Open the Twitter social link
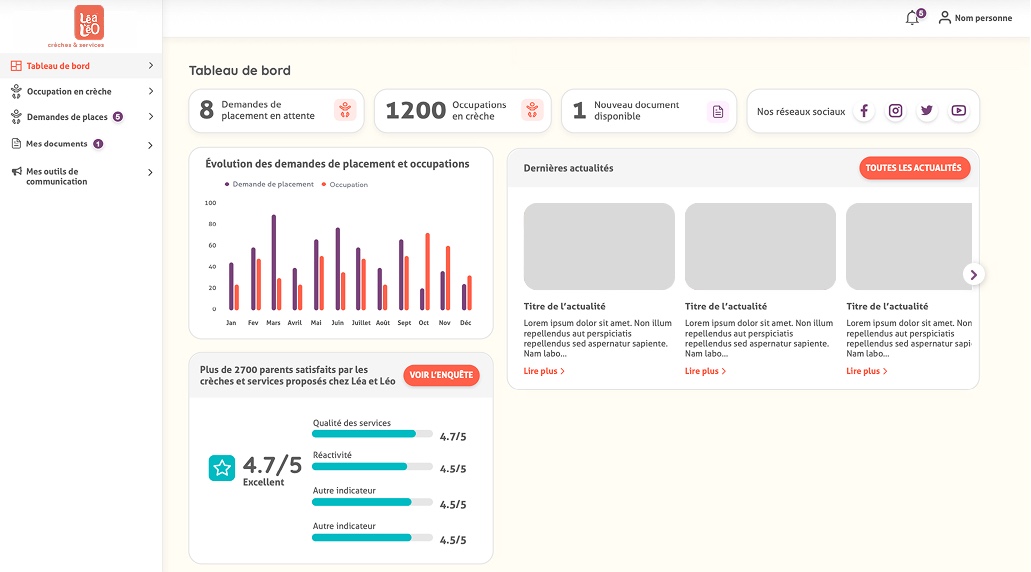1031x572 pixels. point(926,111)
